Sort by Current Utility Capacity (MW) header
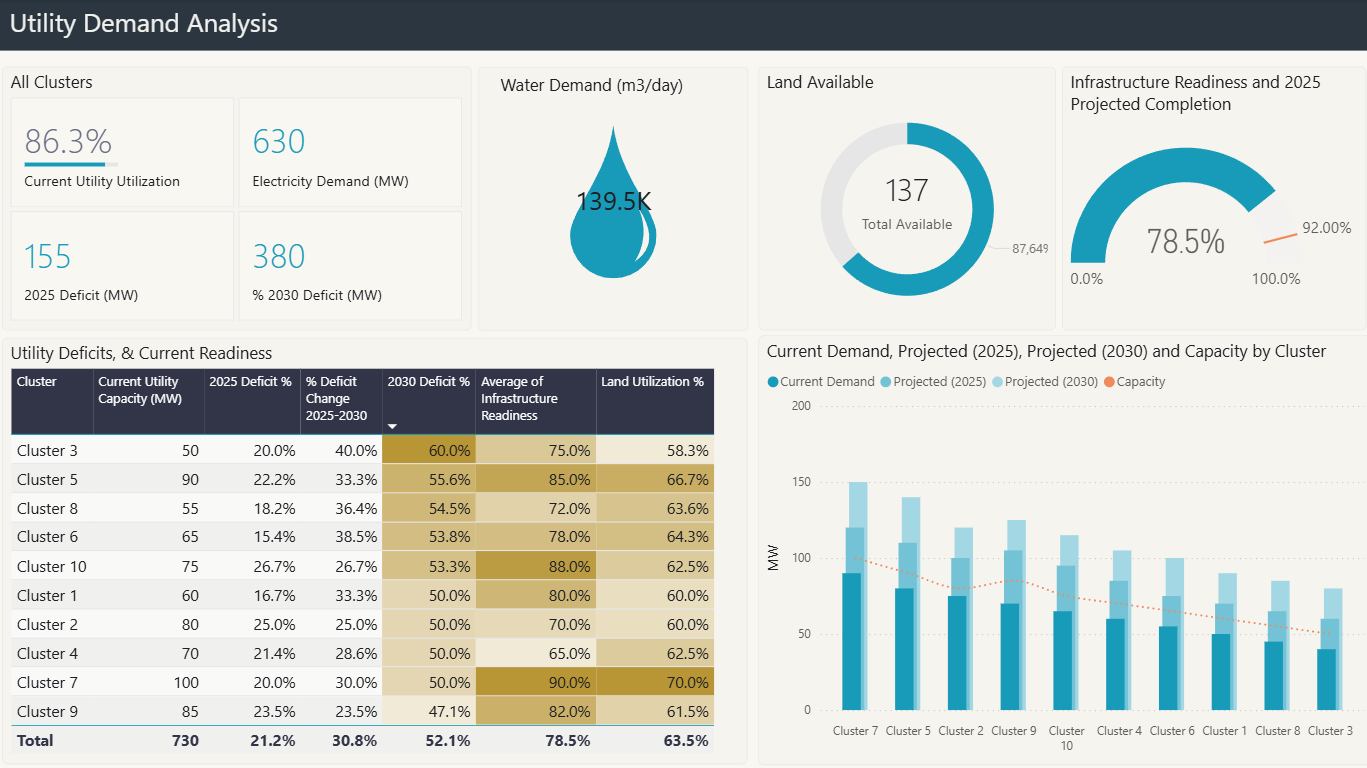Screen dimensions: 1367x768 point(138,390)
